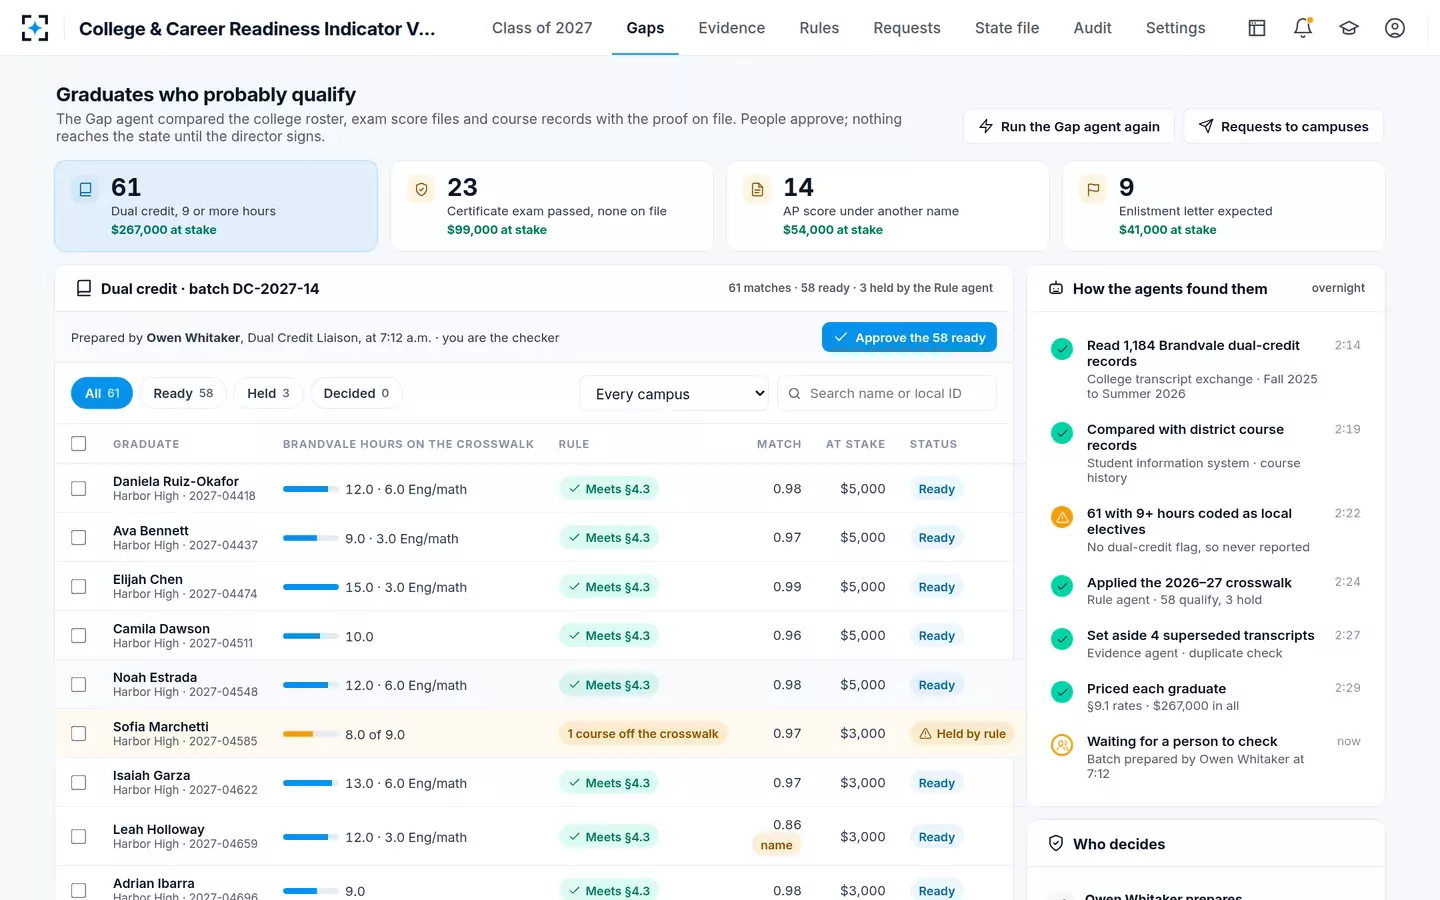Click the flag icon on the Enlistment letter card

click(1094, 188)
